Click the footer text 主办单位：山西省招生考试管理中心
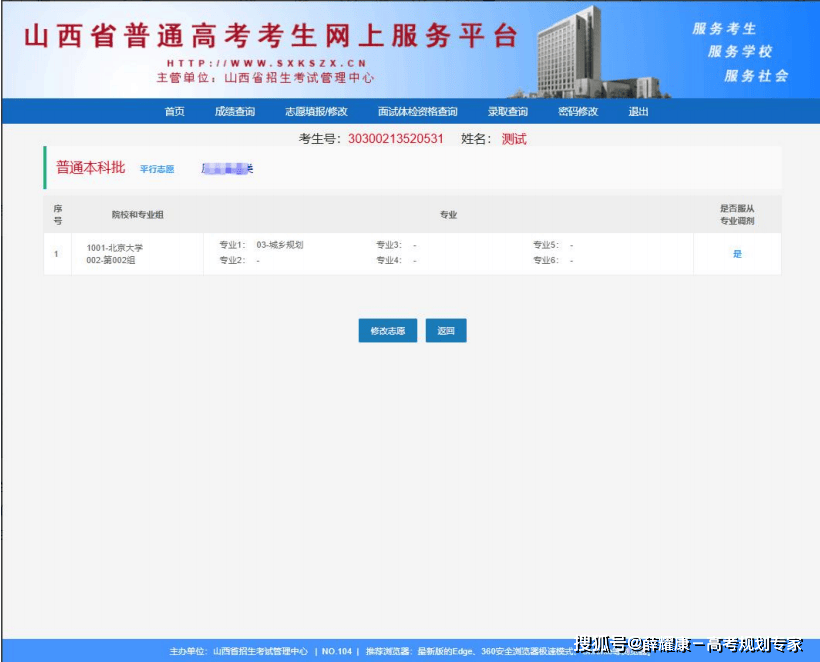The height and width of the screenshot is (662, 820). pyautogui.click(x=238, y=651)
